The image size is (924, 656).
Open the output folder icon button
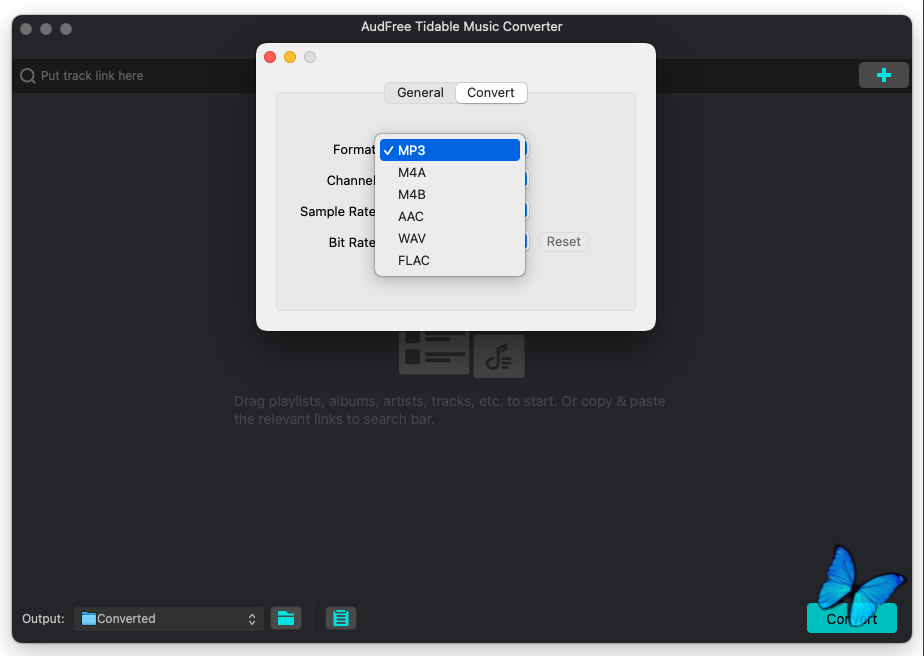(286, 618)
